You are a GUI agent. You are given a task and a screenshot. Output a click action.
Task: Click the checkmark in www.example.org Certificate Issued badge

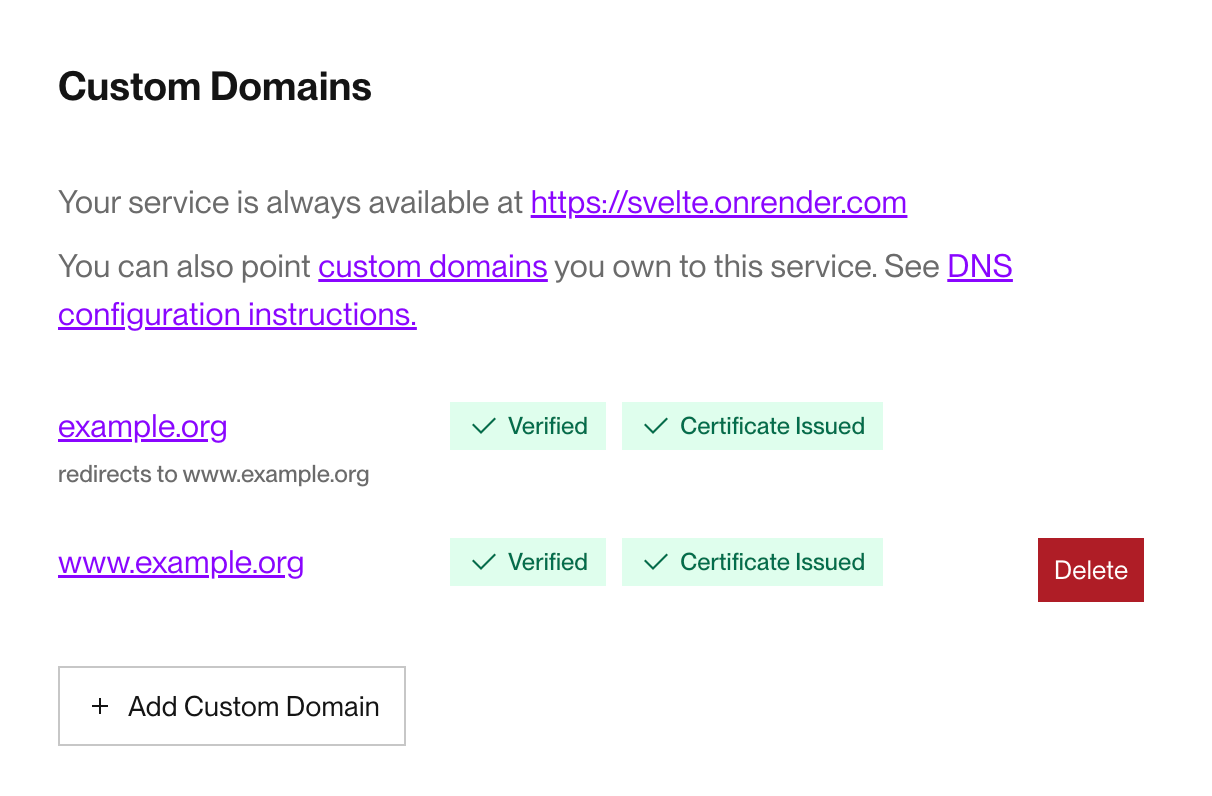[x=655, y=561]
